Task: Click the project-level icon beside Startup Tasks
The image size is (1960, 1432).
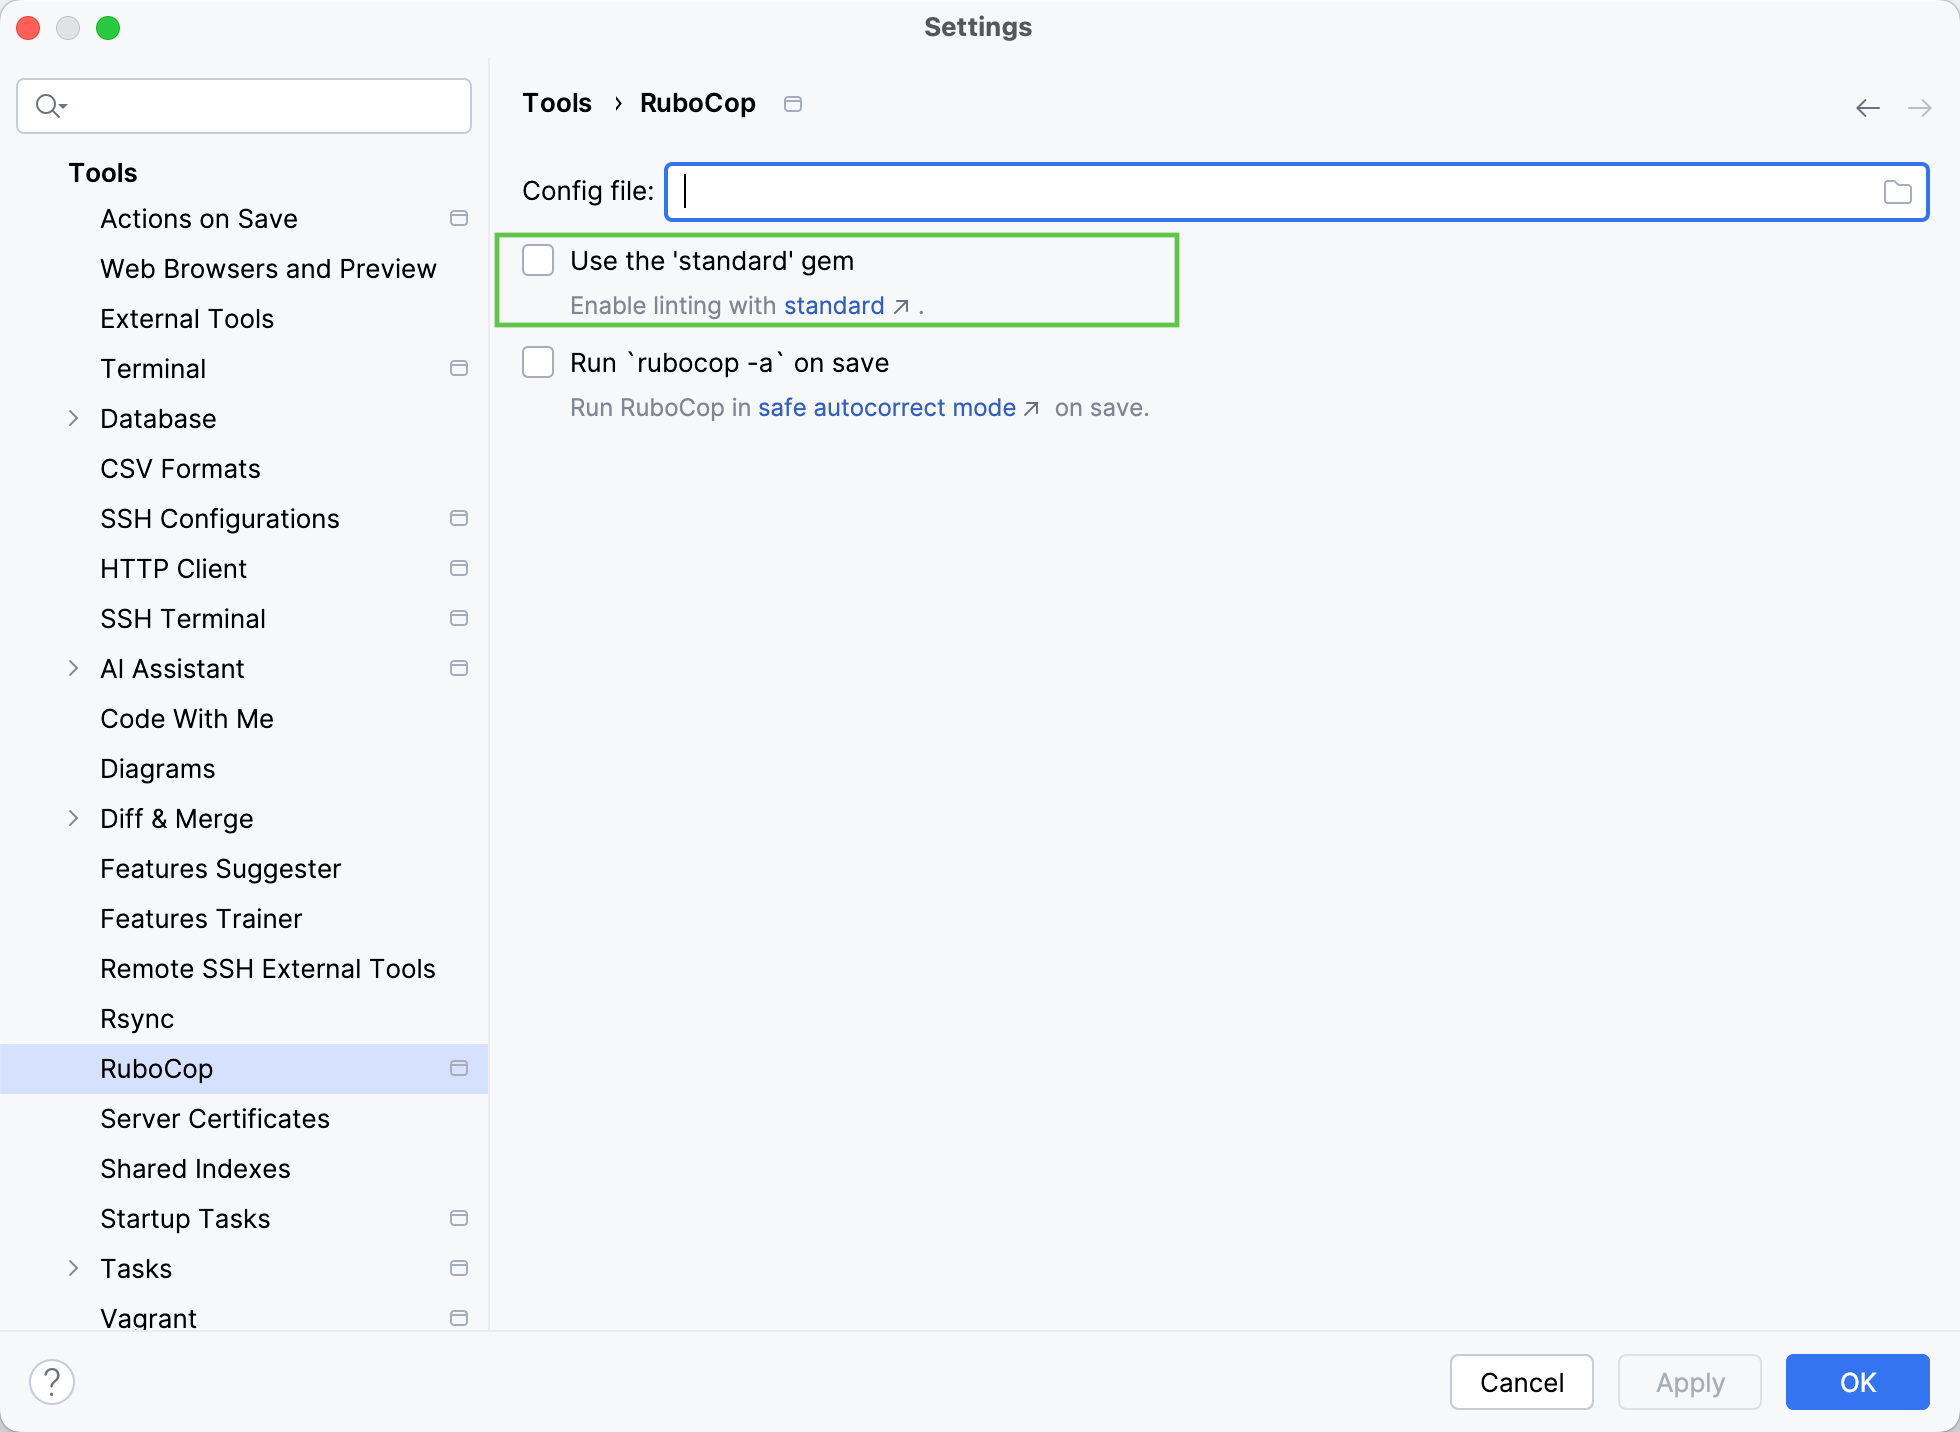Action: coord(459,1218)
